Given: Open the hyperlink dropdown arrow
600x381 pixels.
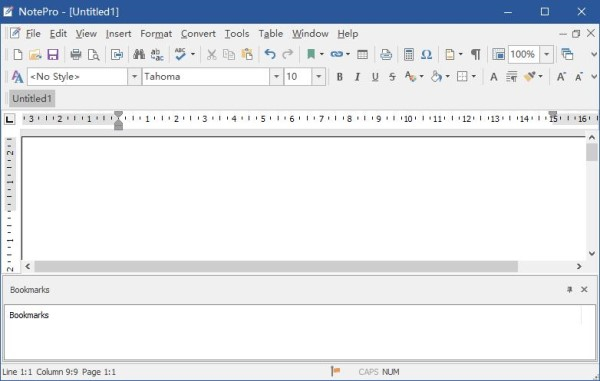Looking at the screenshot, I should 348,54.
